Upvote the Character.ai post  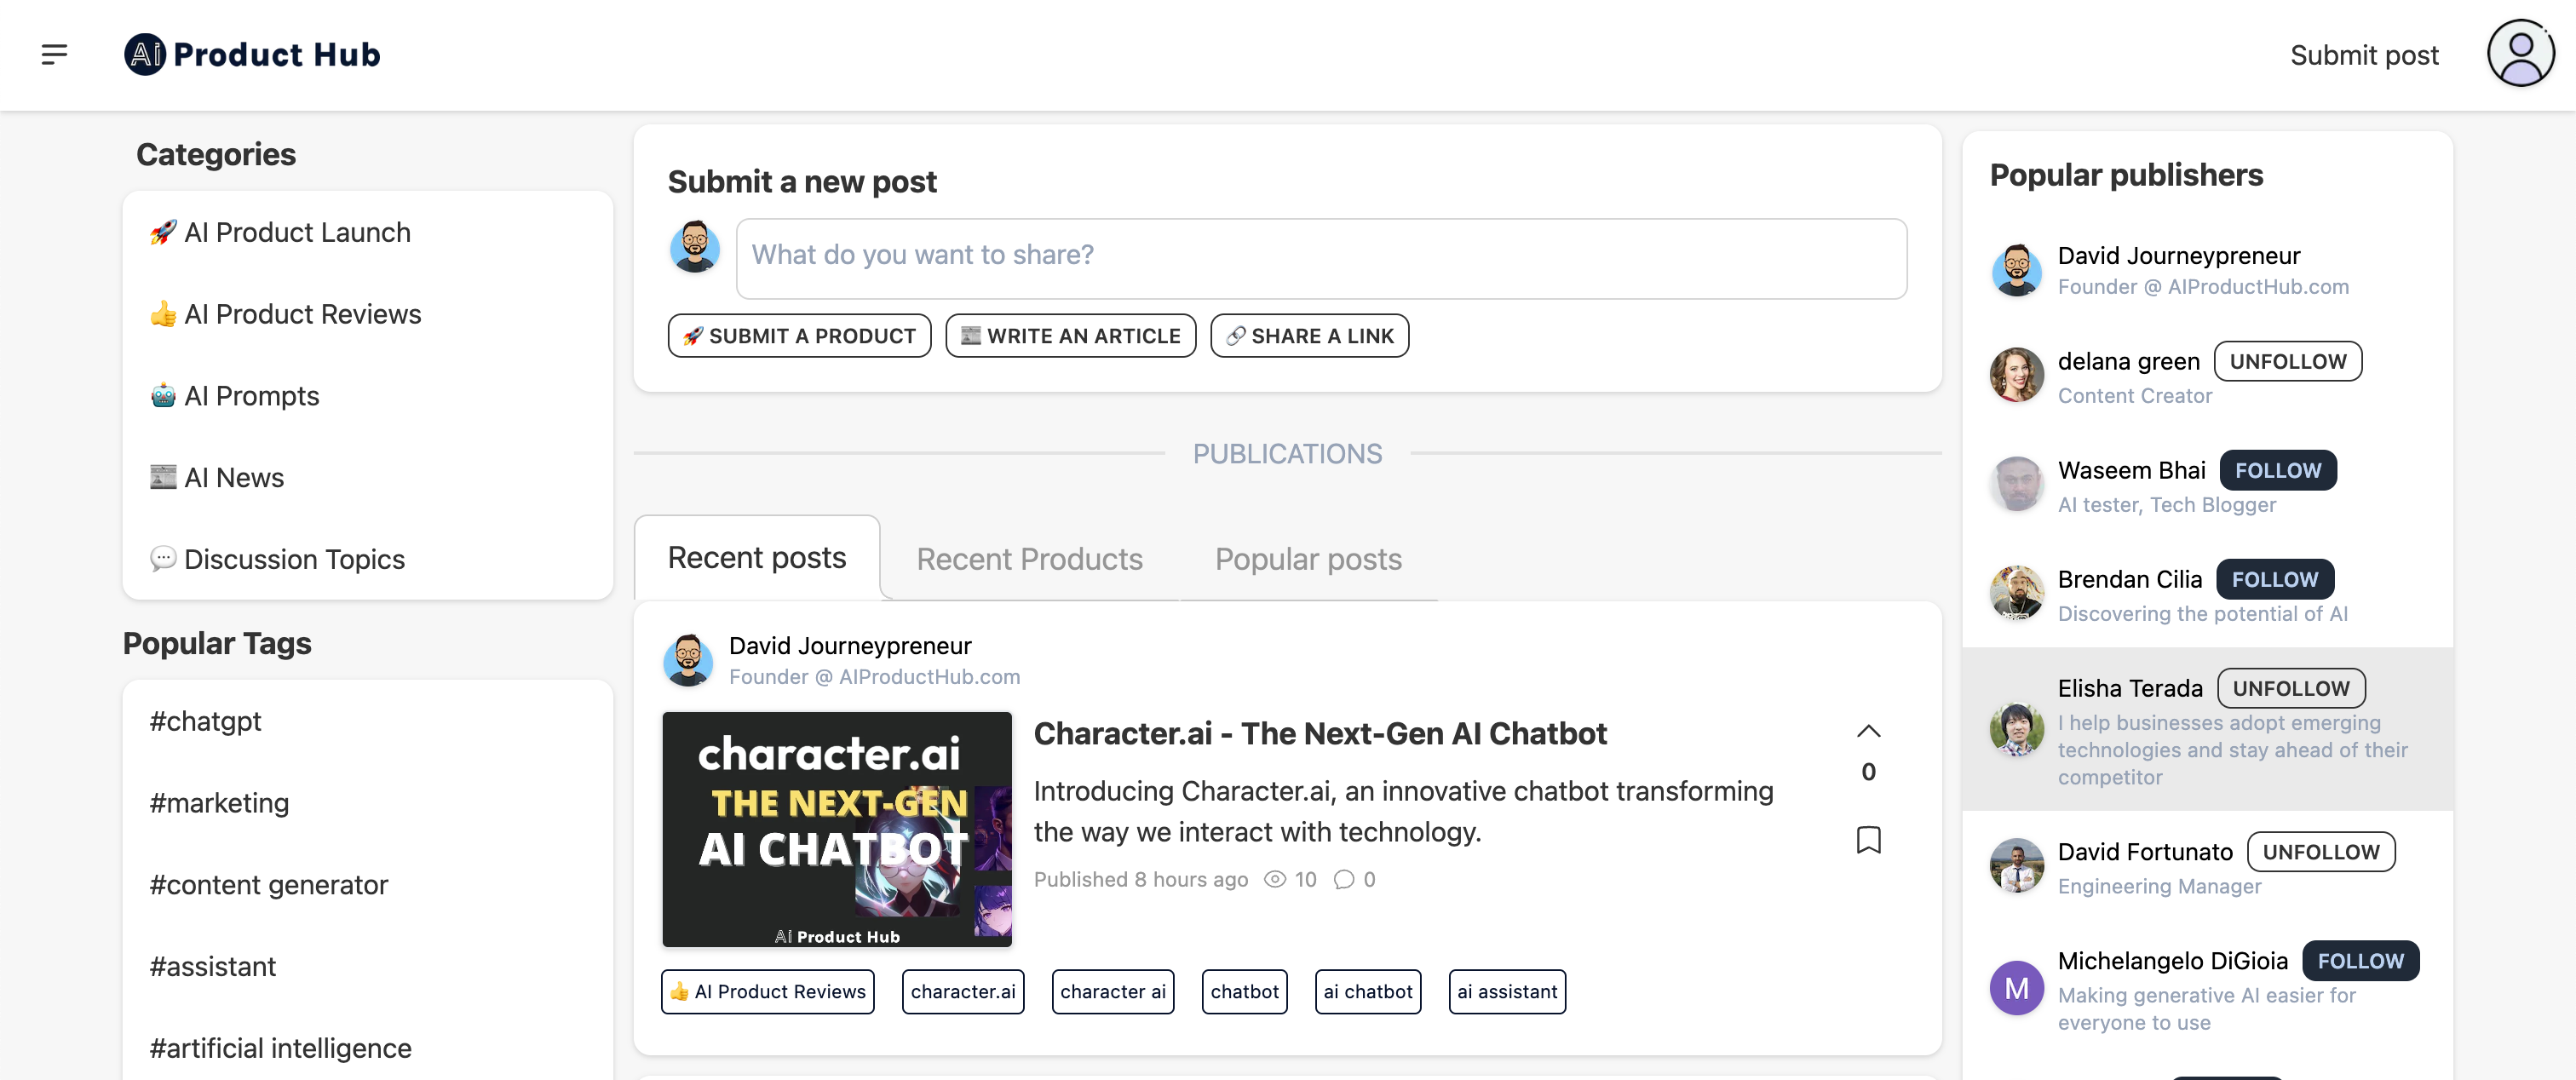point(1868,731)
